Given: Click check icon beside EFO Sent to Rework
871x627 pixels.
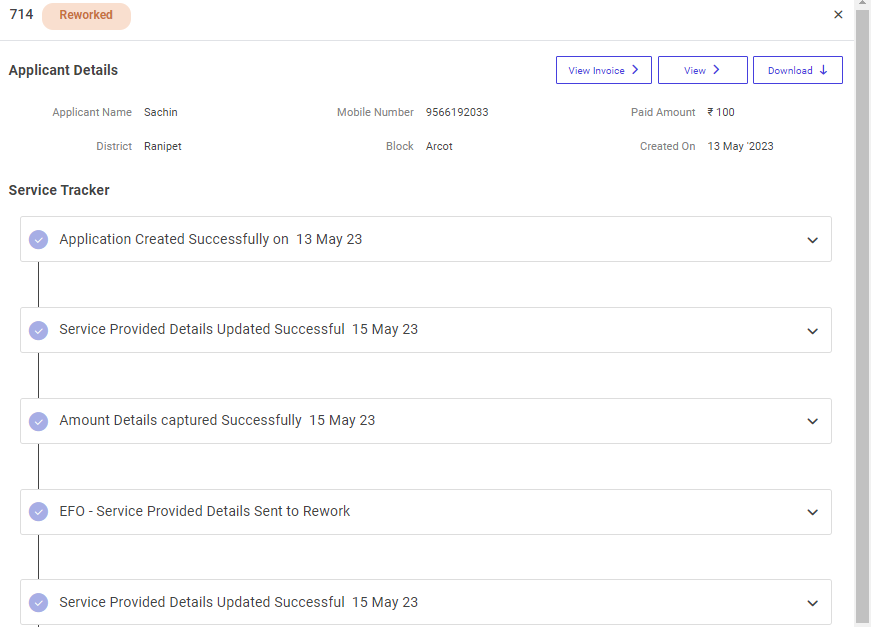Looking at the screenshot, I should [38, 512].
